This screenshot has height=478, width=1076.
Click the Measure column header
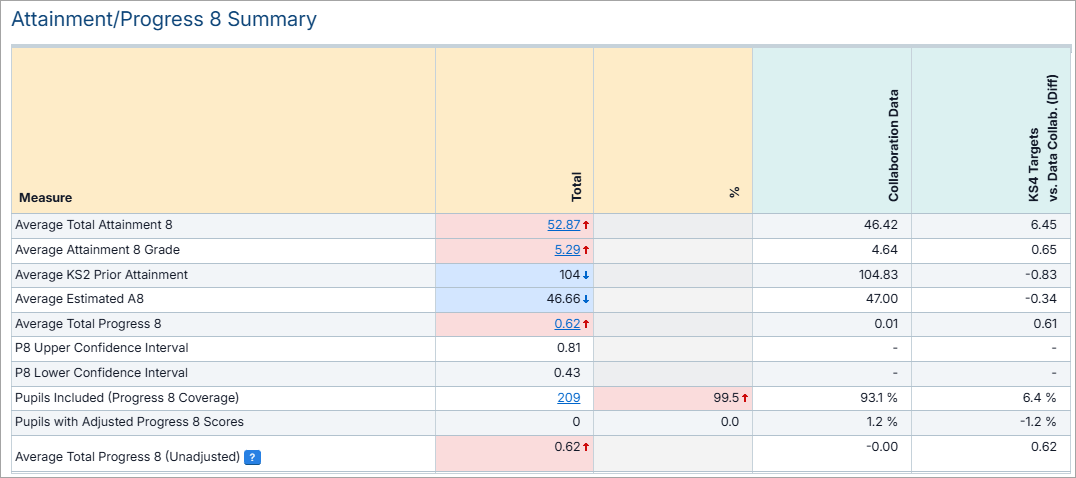[x=45, y=198]
